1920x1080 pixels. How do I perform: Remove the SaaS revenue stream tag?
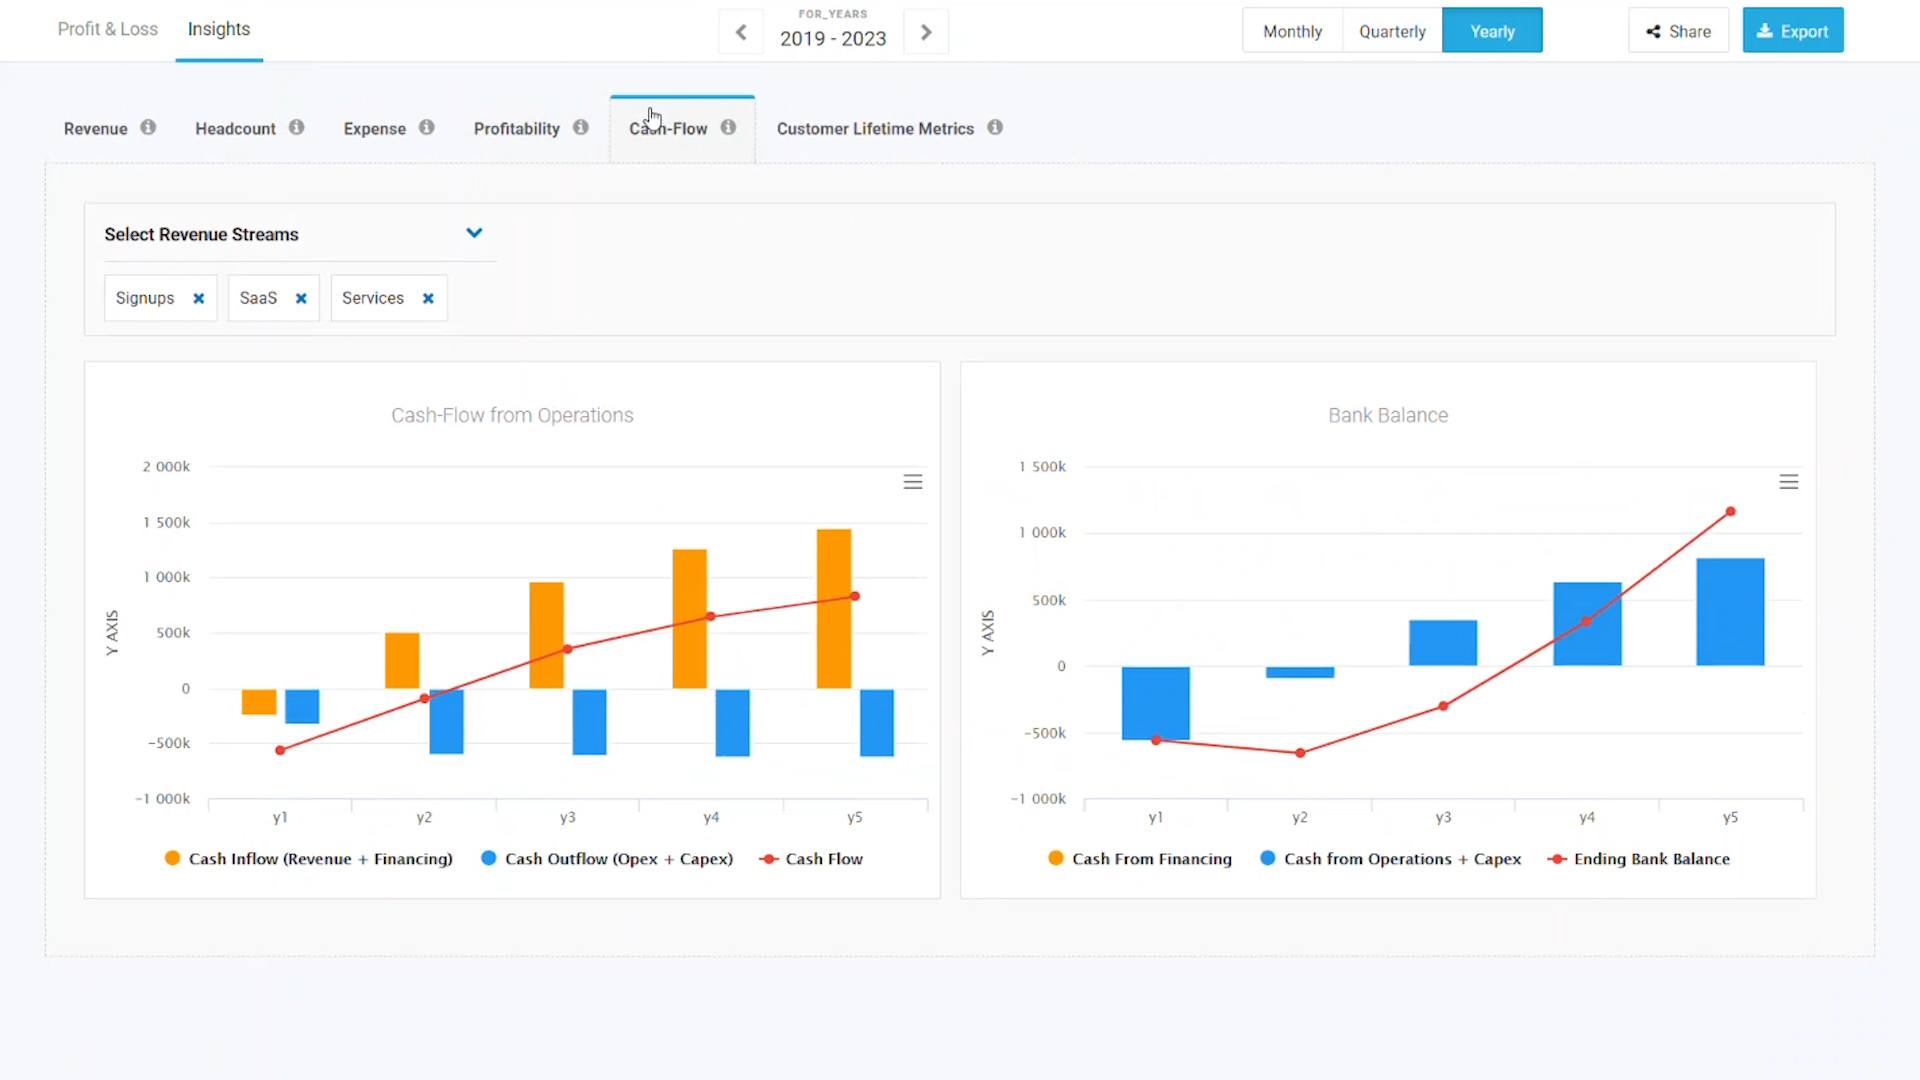click(301, 298)
